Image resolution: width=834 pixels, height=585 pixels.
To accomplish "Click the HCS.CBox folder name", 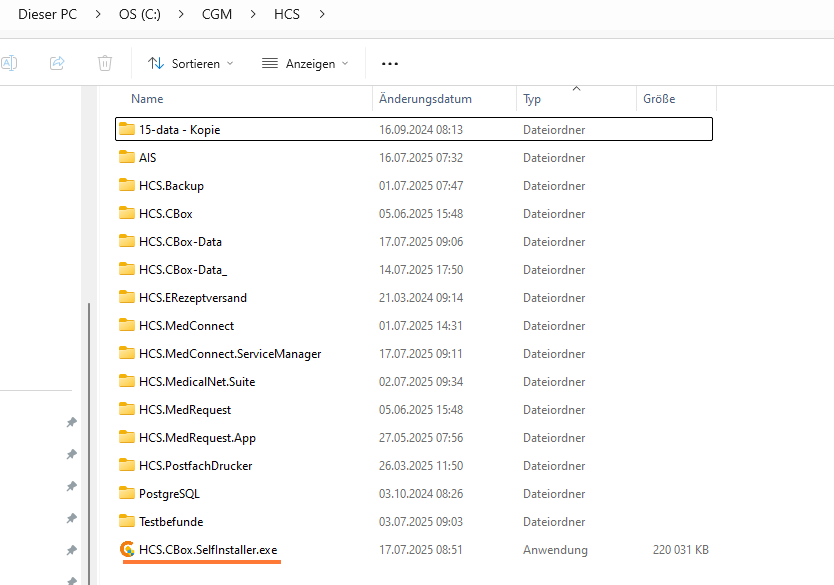I will (x=165, y=214).
